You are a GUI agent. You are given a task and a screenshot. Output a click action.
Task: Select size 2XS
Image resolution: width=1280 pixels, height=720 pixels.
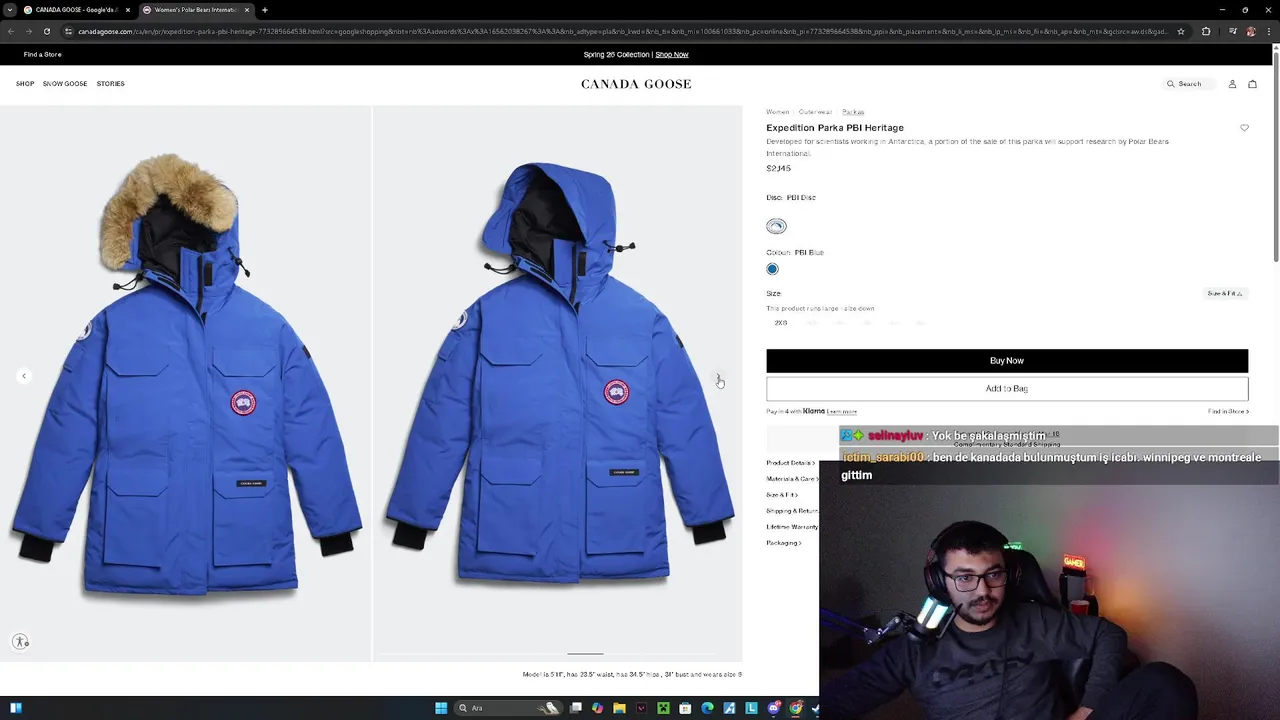click(781, 323)
